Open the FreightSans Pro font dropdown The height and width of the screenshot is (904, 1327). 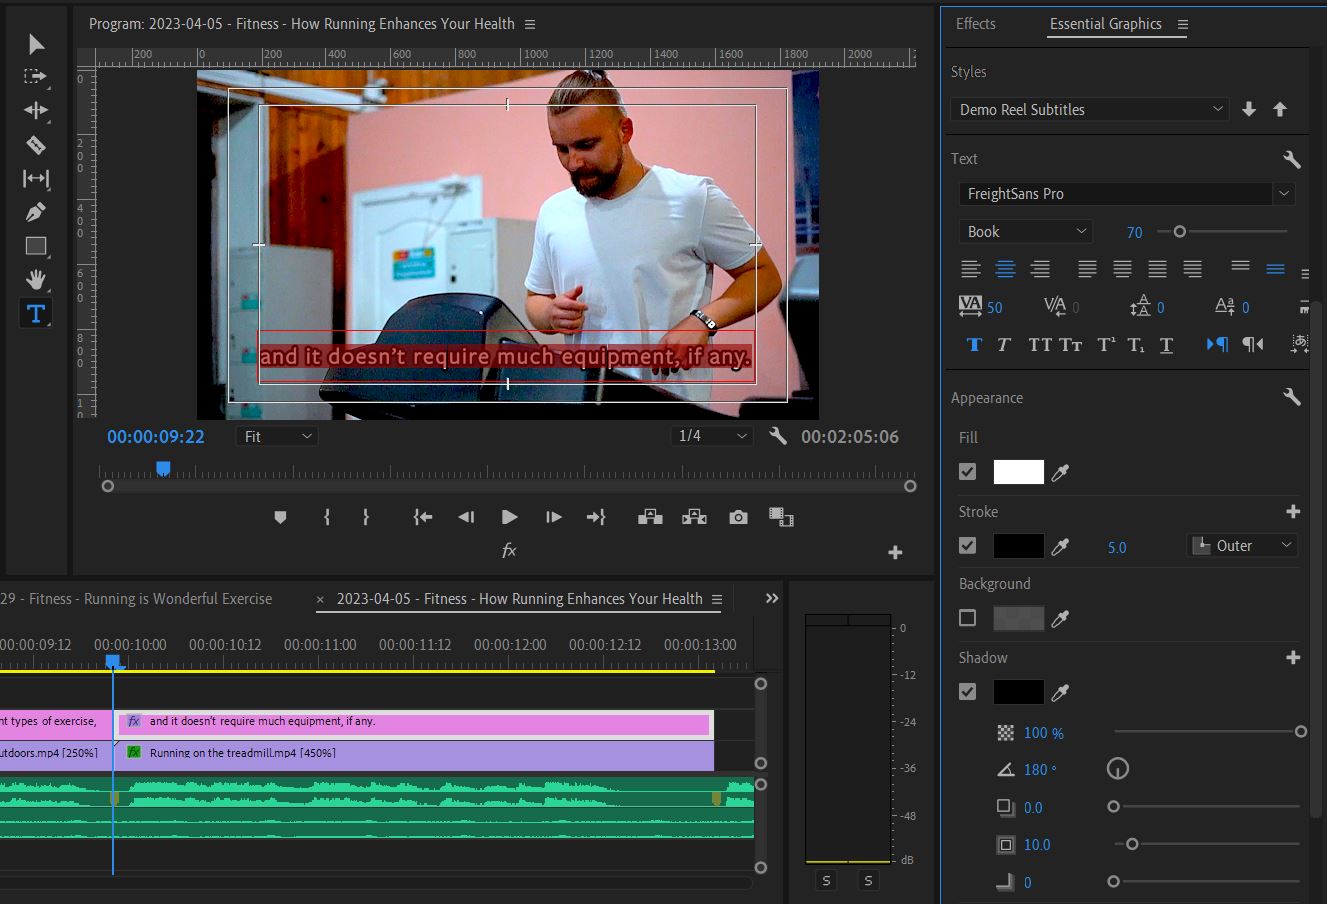(1127, 194)
